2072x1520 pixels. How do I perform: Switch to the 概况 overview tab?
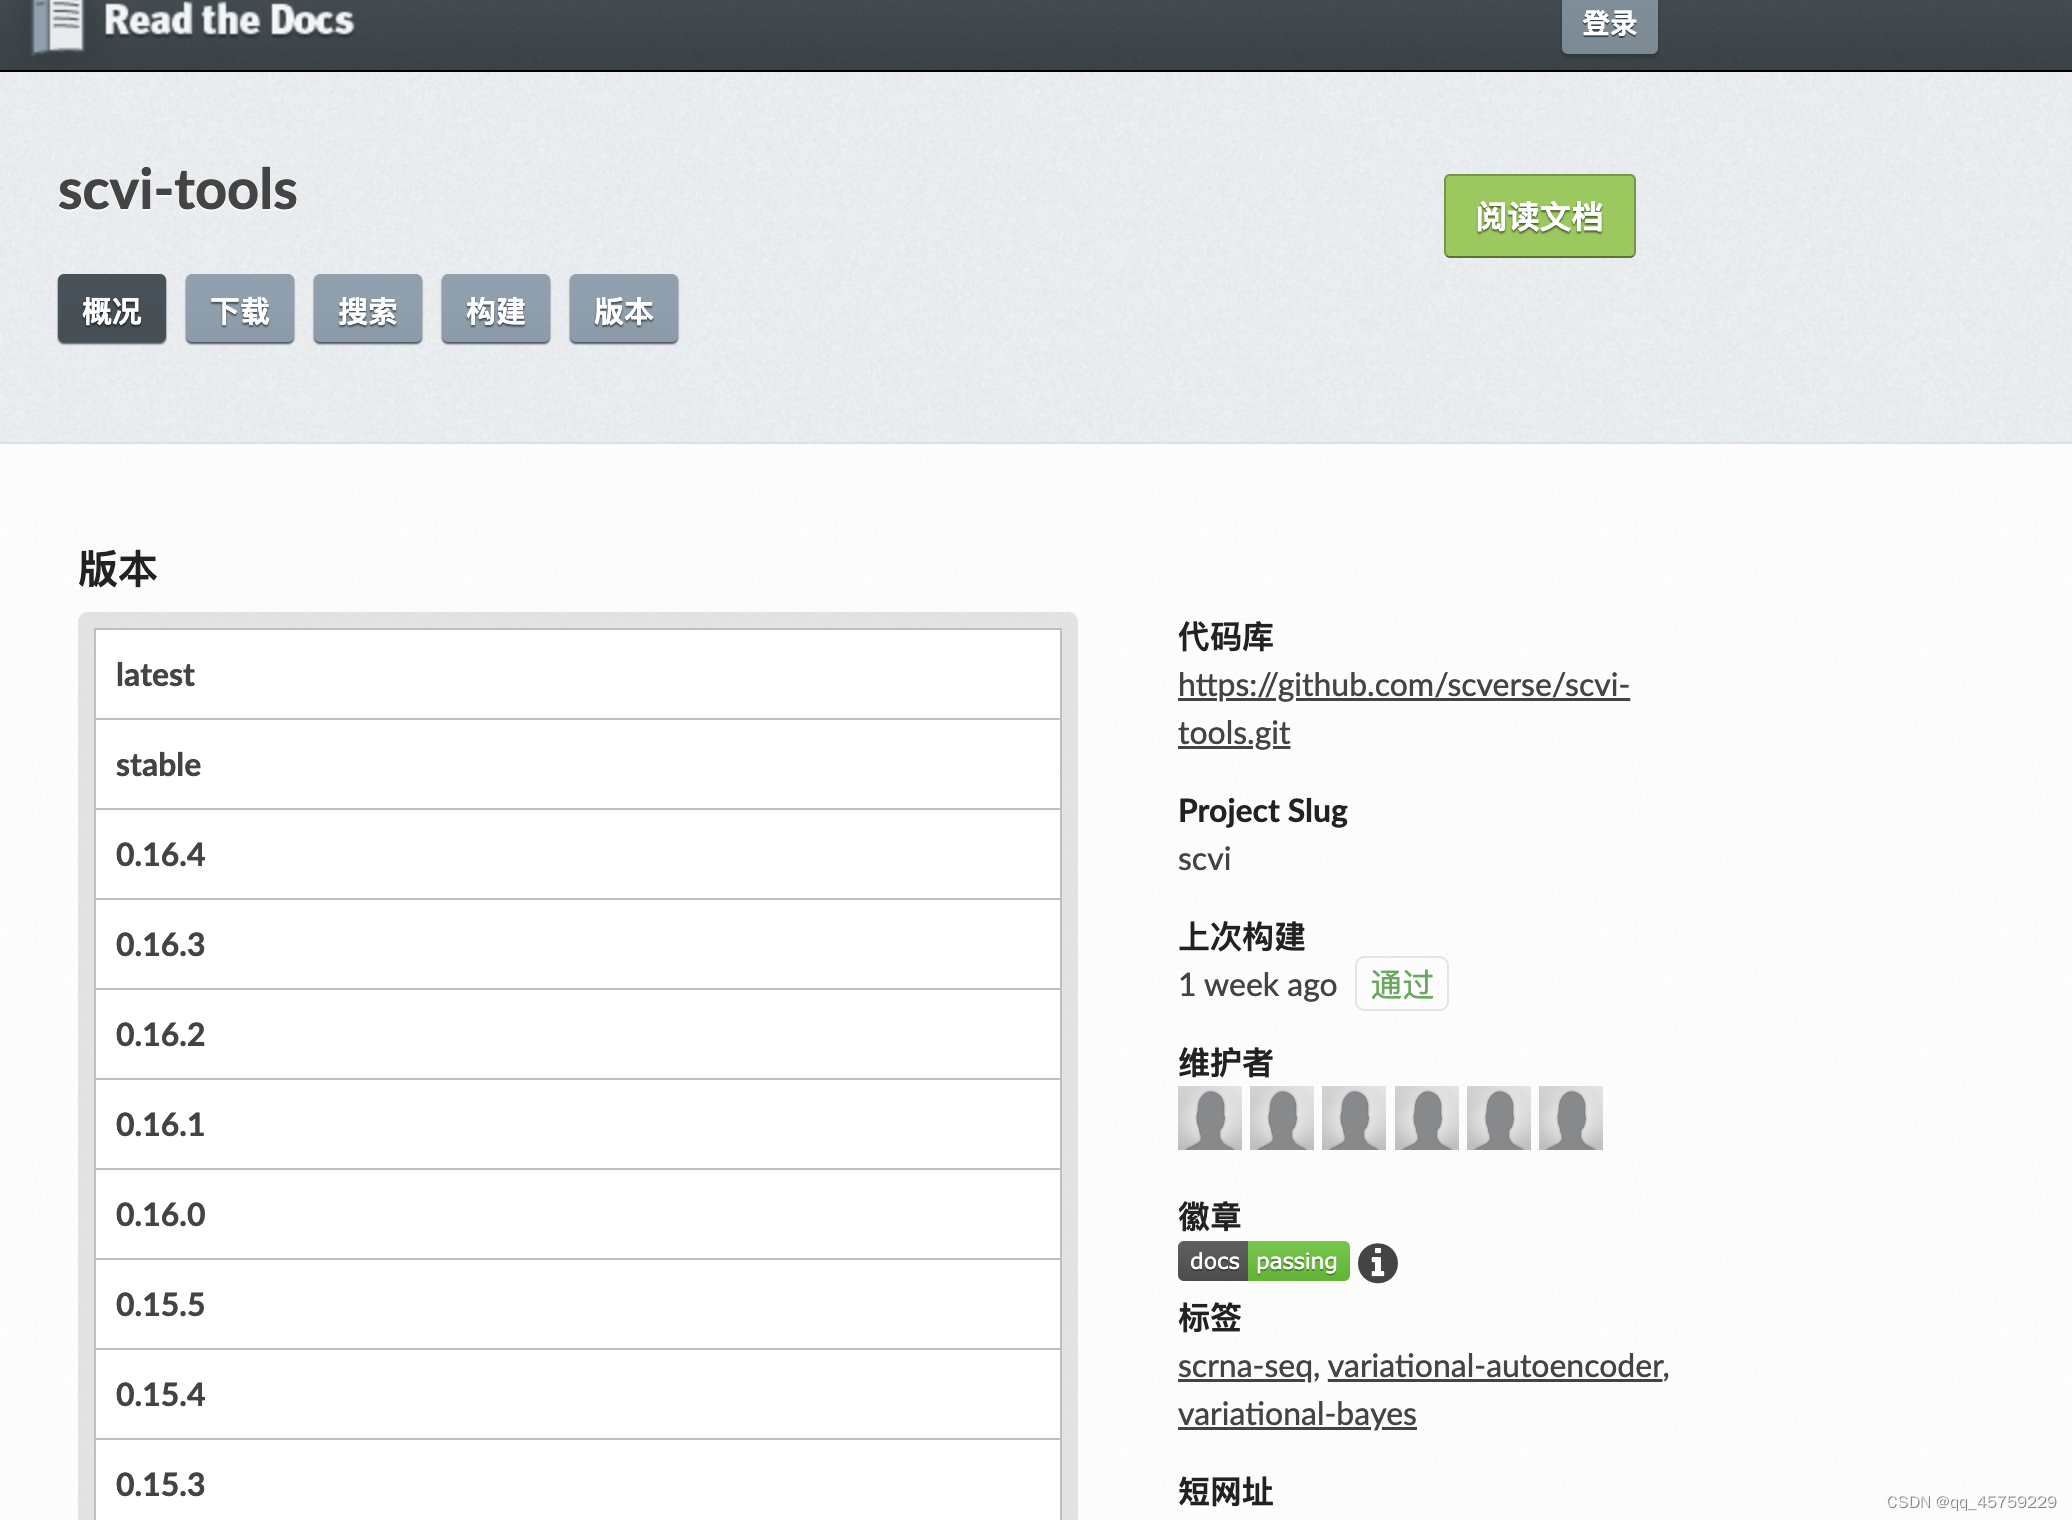[112, 310]
